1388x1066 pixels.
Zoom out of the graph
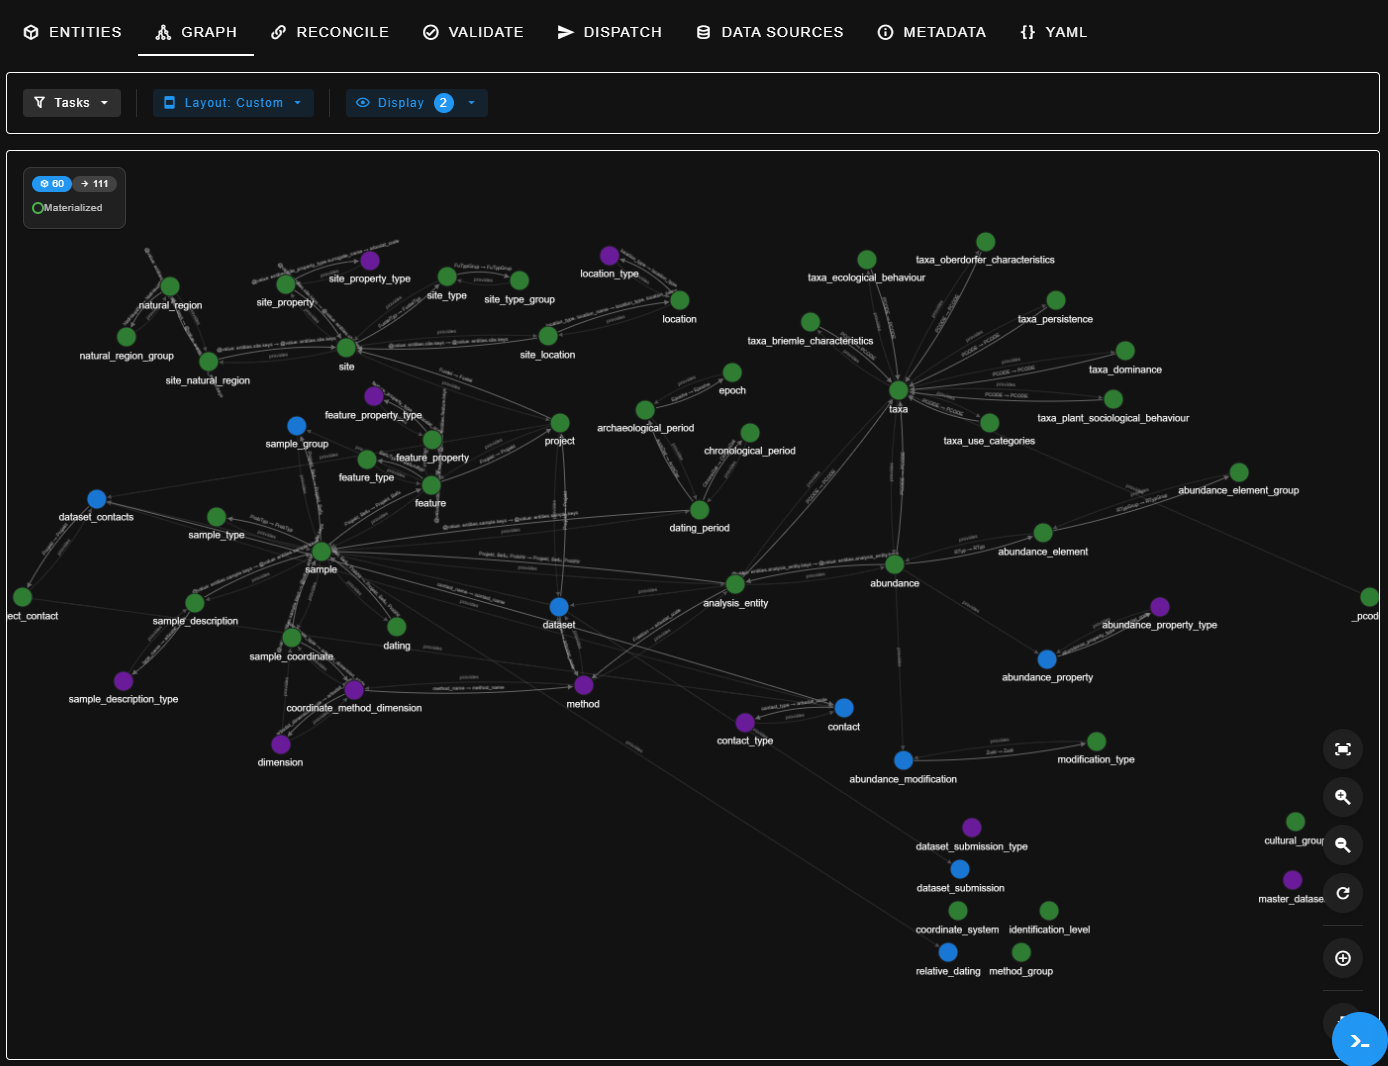coord(1342,845)
